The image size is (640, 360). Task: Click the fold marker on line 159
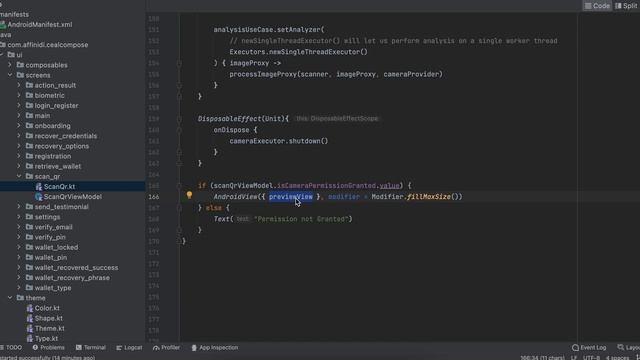click(179, 119)
